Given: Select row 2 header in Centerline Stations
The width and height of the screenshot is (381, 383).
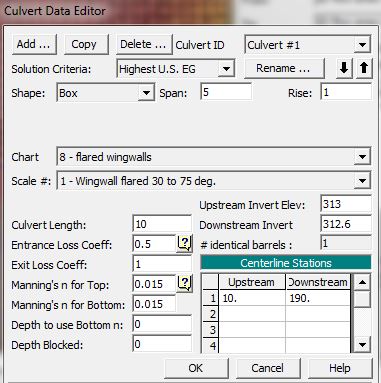Looking at the screenshot, I should click(211, 314).
